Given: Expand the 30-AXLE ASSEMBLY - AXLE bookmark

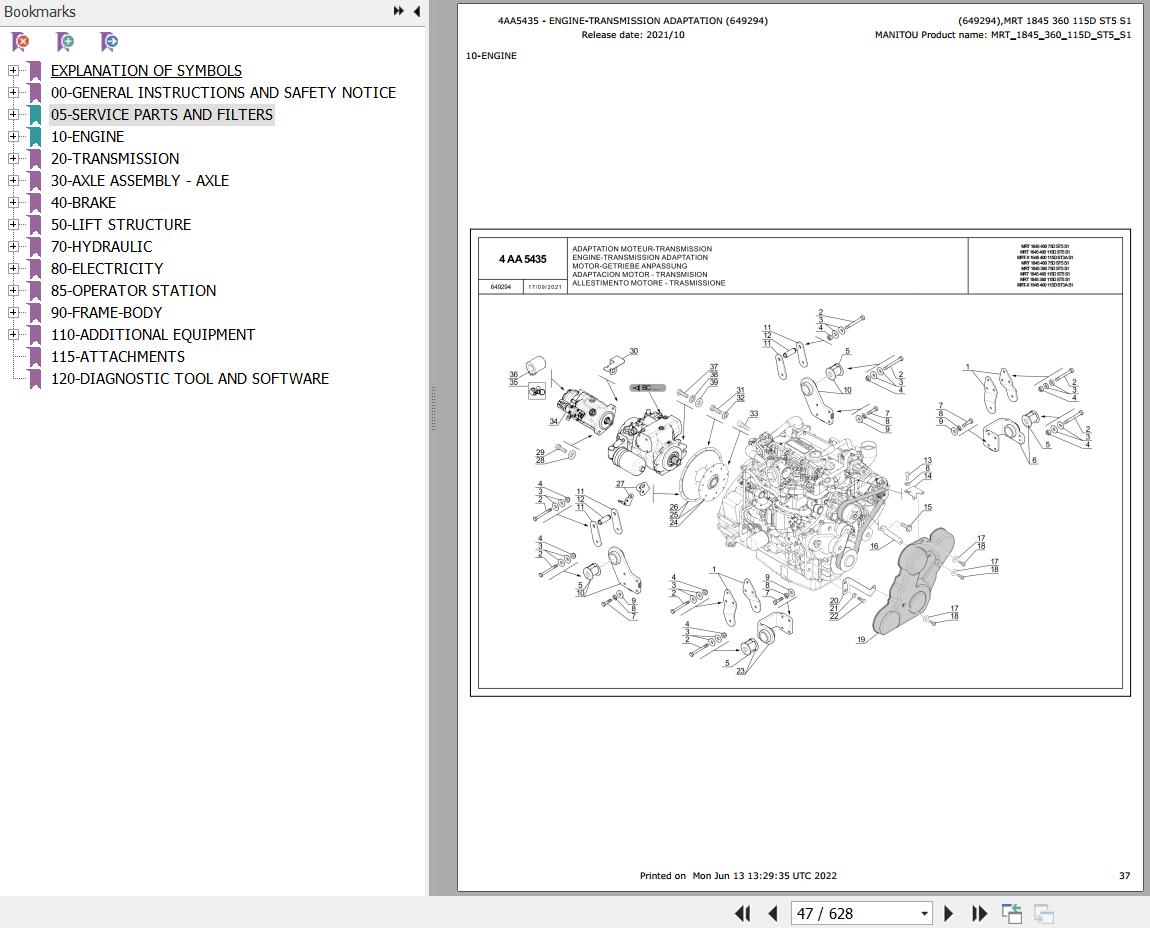Looking at the screenshot, I should click(x=12, y=180).
